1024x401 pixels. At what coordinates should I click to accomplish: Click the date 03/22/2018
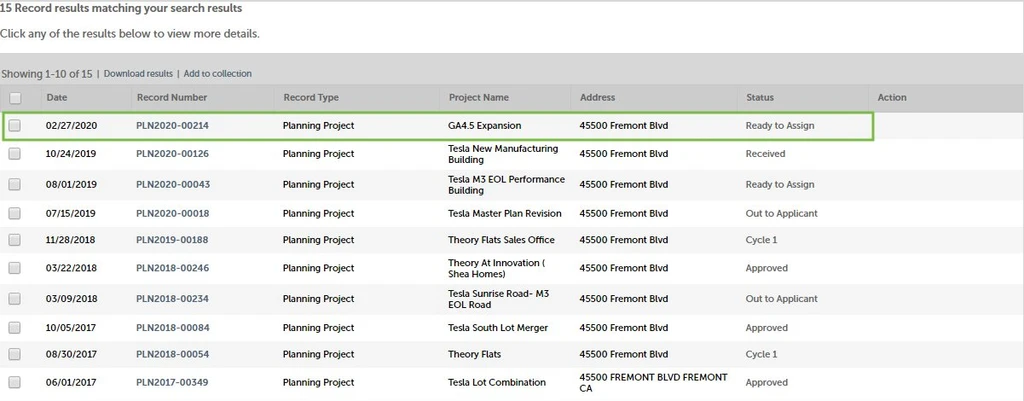(71, 268)
